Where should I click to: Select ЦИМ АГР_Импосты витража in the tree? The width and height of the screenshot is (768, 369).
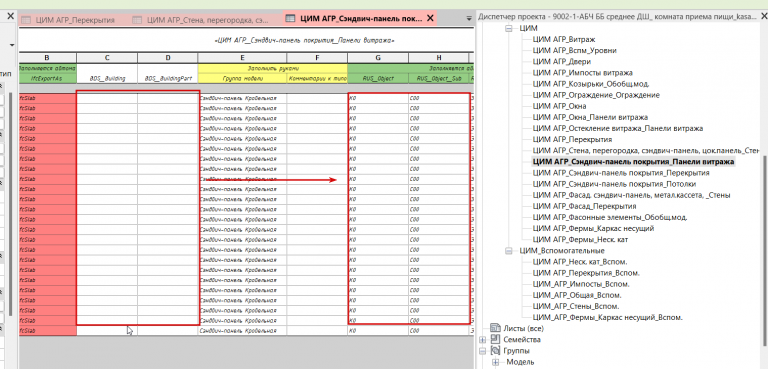click(582, 73)
